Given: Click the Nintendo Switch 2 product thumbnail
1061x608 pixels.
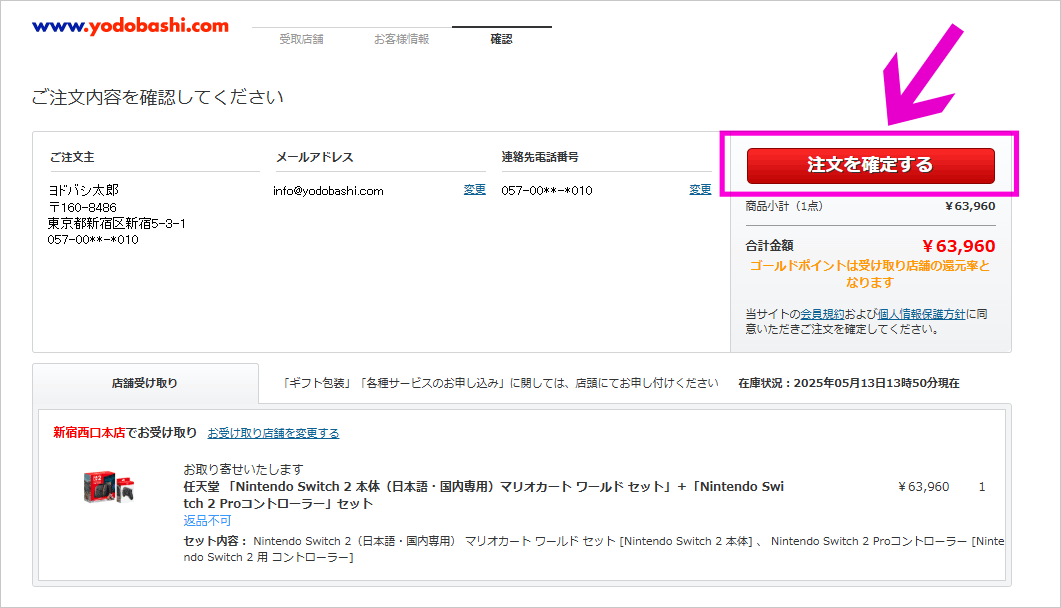Looking at the screenshot, I should tap(109, 487).
